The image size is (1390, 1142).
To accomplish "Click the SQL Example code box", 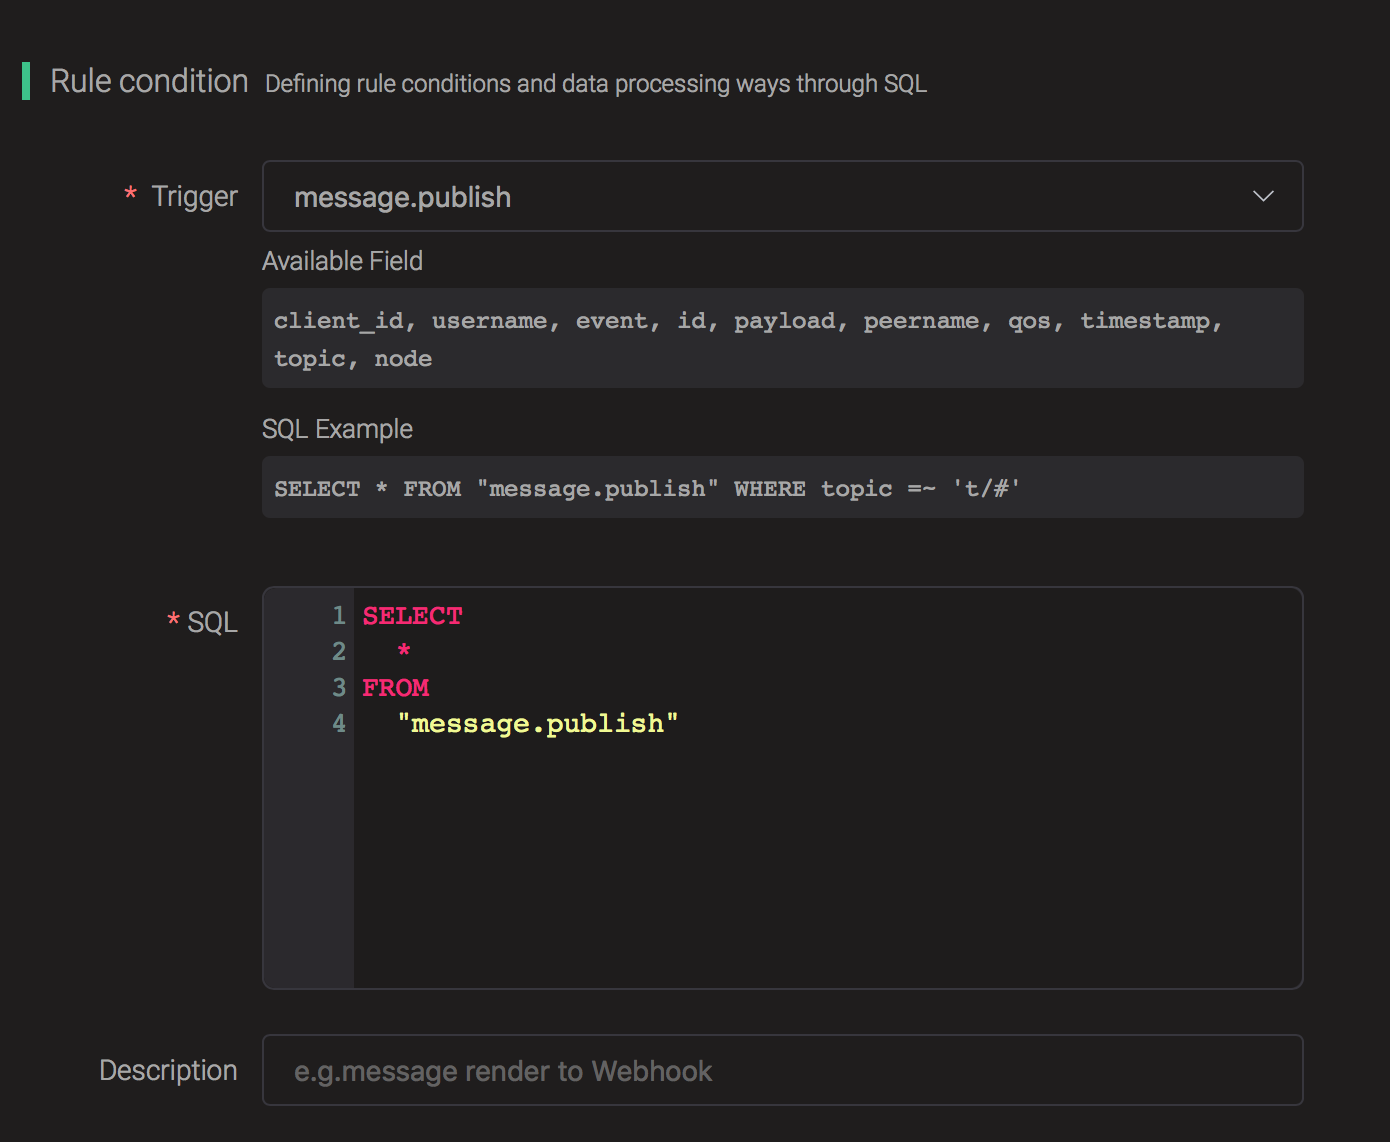I will pos(782,487).
